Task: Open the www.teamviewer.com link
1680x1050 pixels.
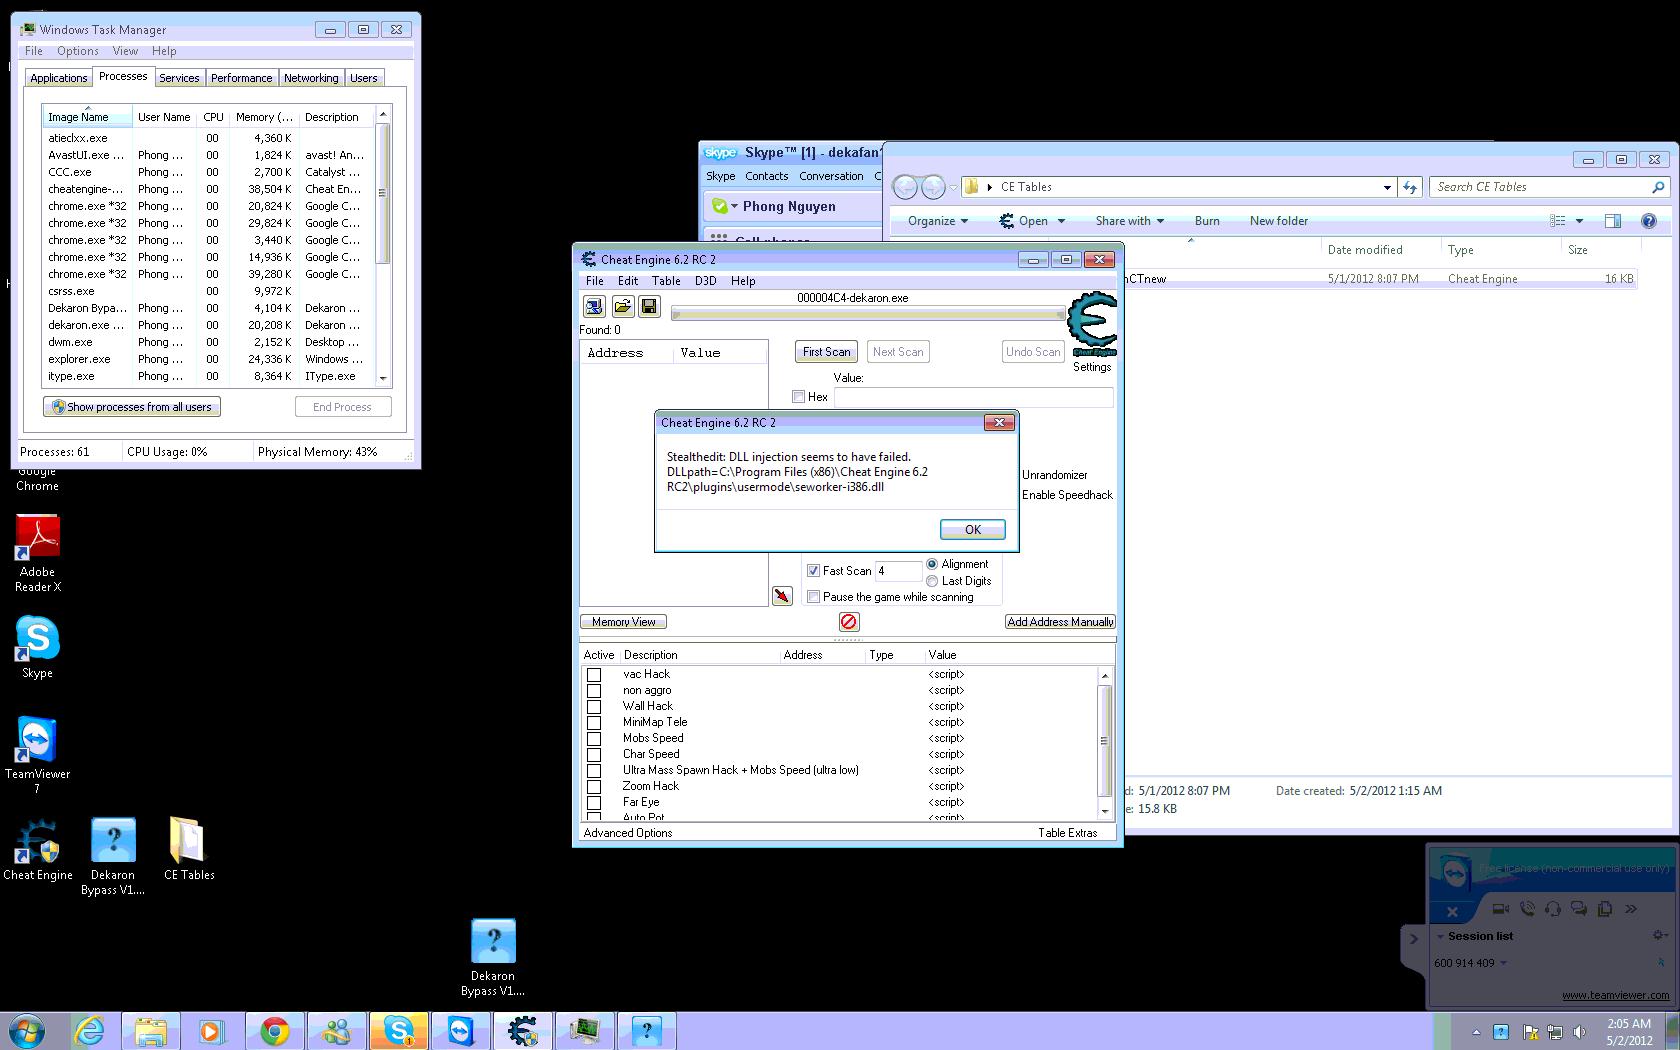Action: click(1615, 995)
